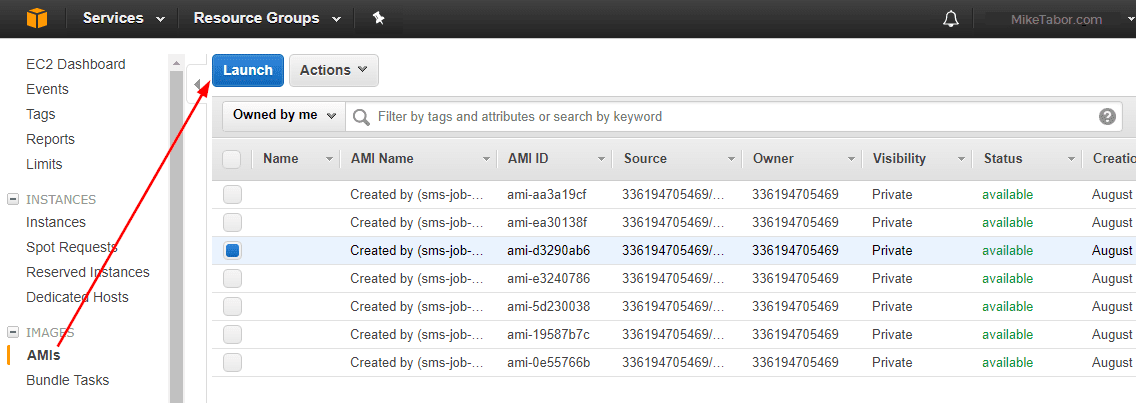The height and width of the screenshot is (403, 1136).
Task: Check the box for ami-0e55766b
Action: click(x=232, y=362)
